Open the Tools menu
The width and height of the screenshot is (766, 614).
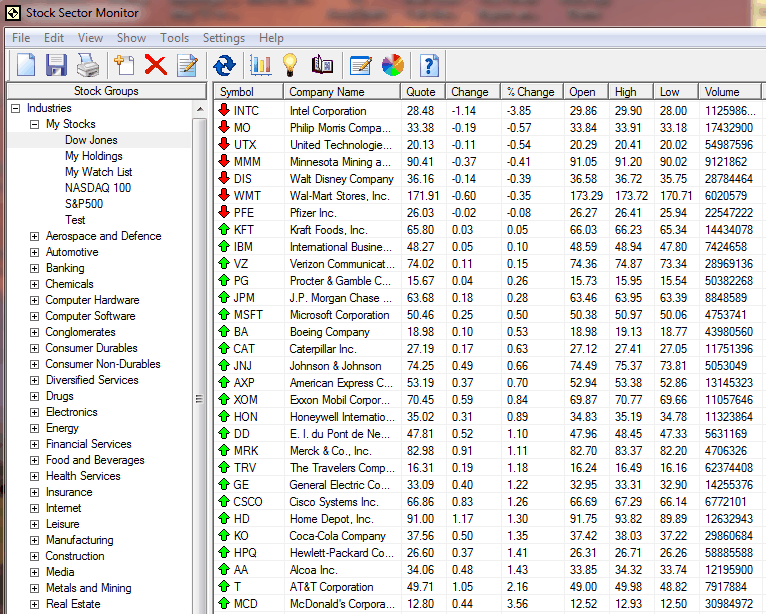click(x=174, y=38)
